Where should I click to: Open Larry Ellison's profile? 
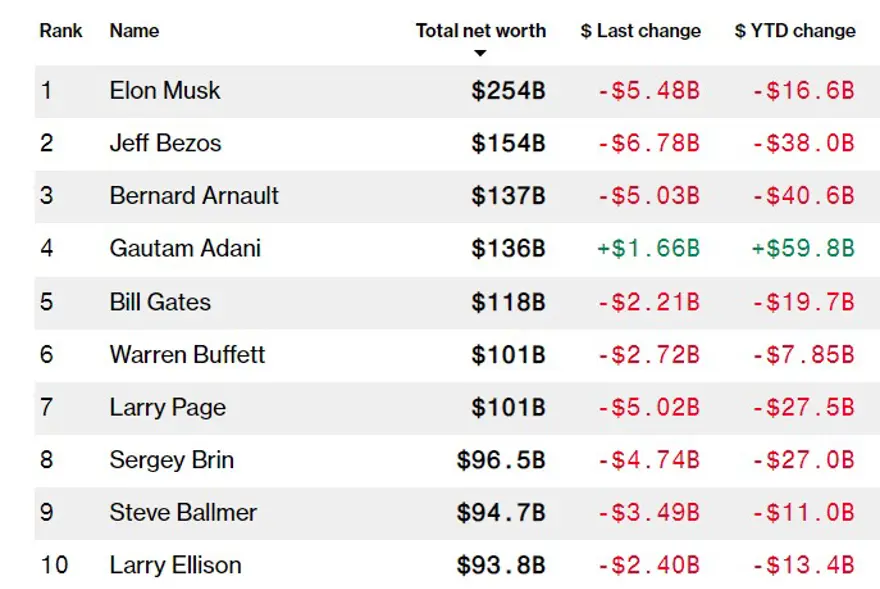(x=175, y=566)
